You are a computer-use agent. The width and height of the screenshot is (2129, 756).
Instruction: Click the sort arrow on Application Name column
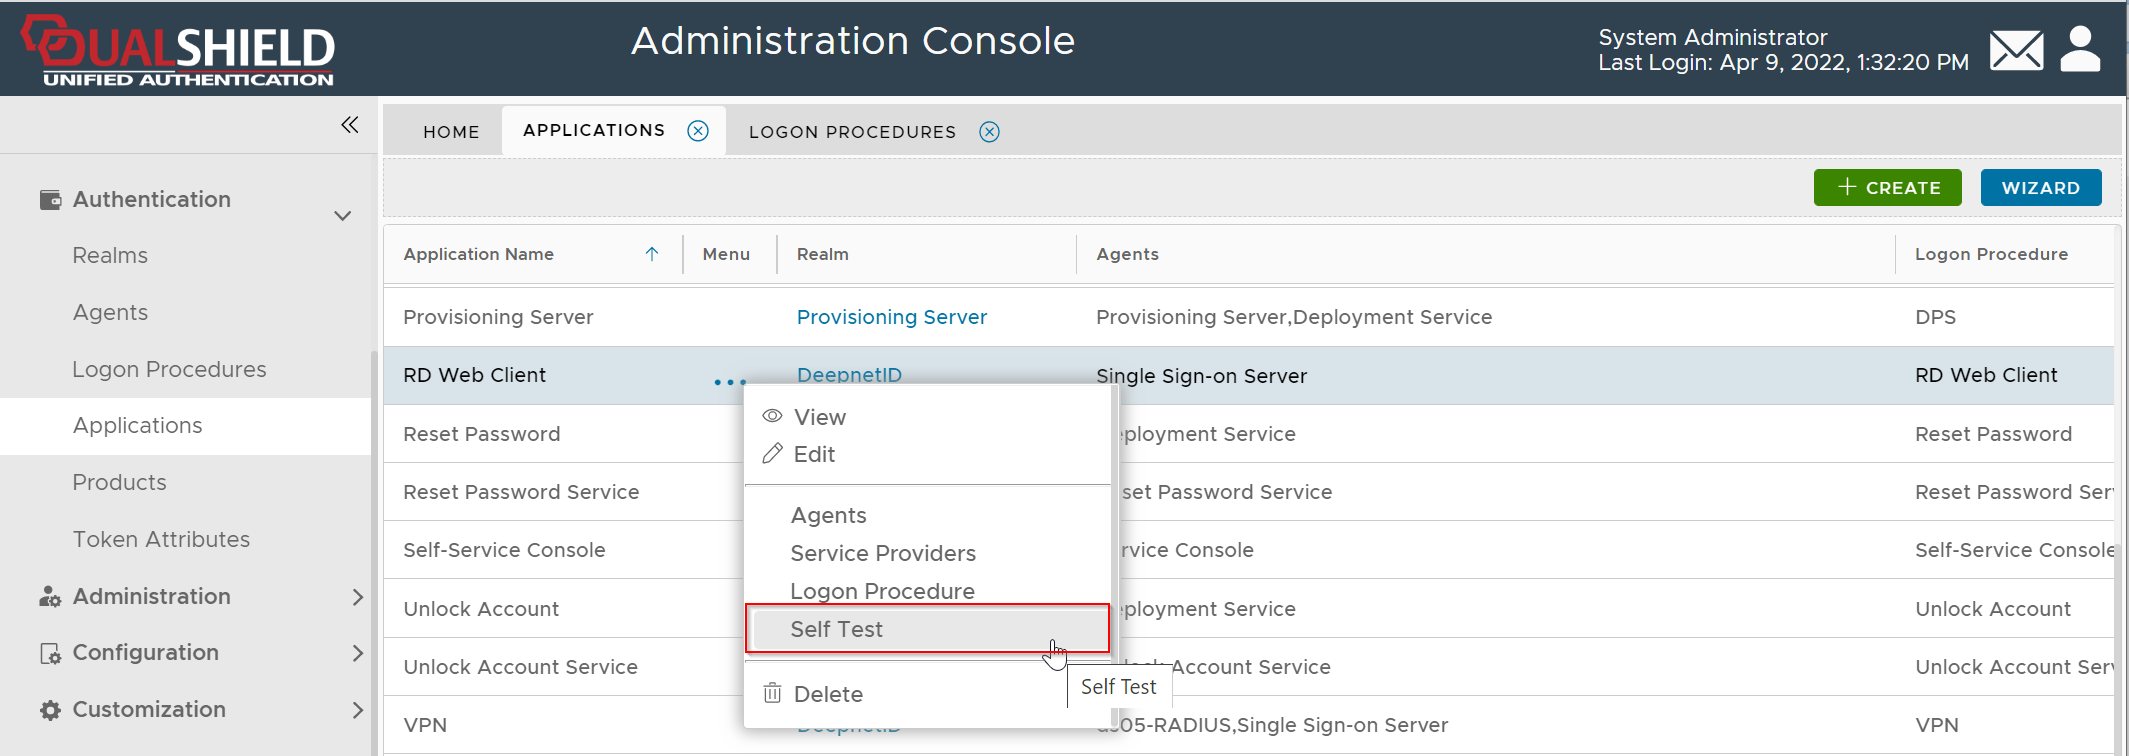[652, 254]
